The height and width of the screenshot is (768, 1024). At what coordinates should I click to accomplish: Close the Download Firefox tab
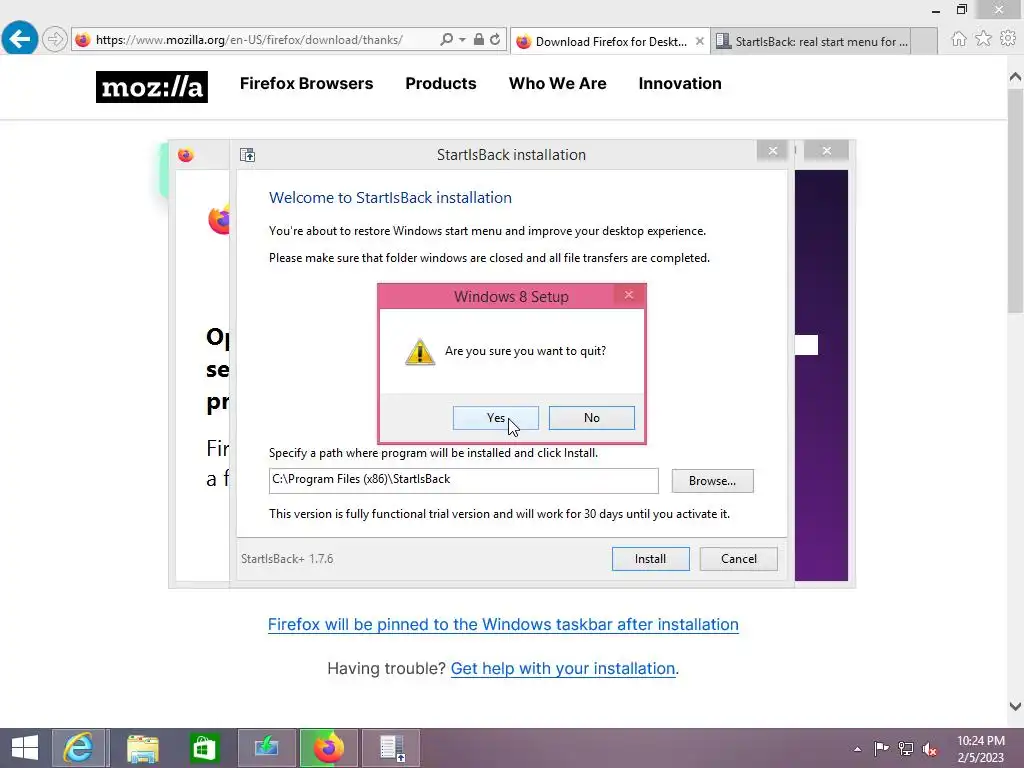click(699, 41)
